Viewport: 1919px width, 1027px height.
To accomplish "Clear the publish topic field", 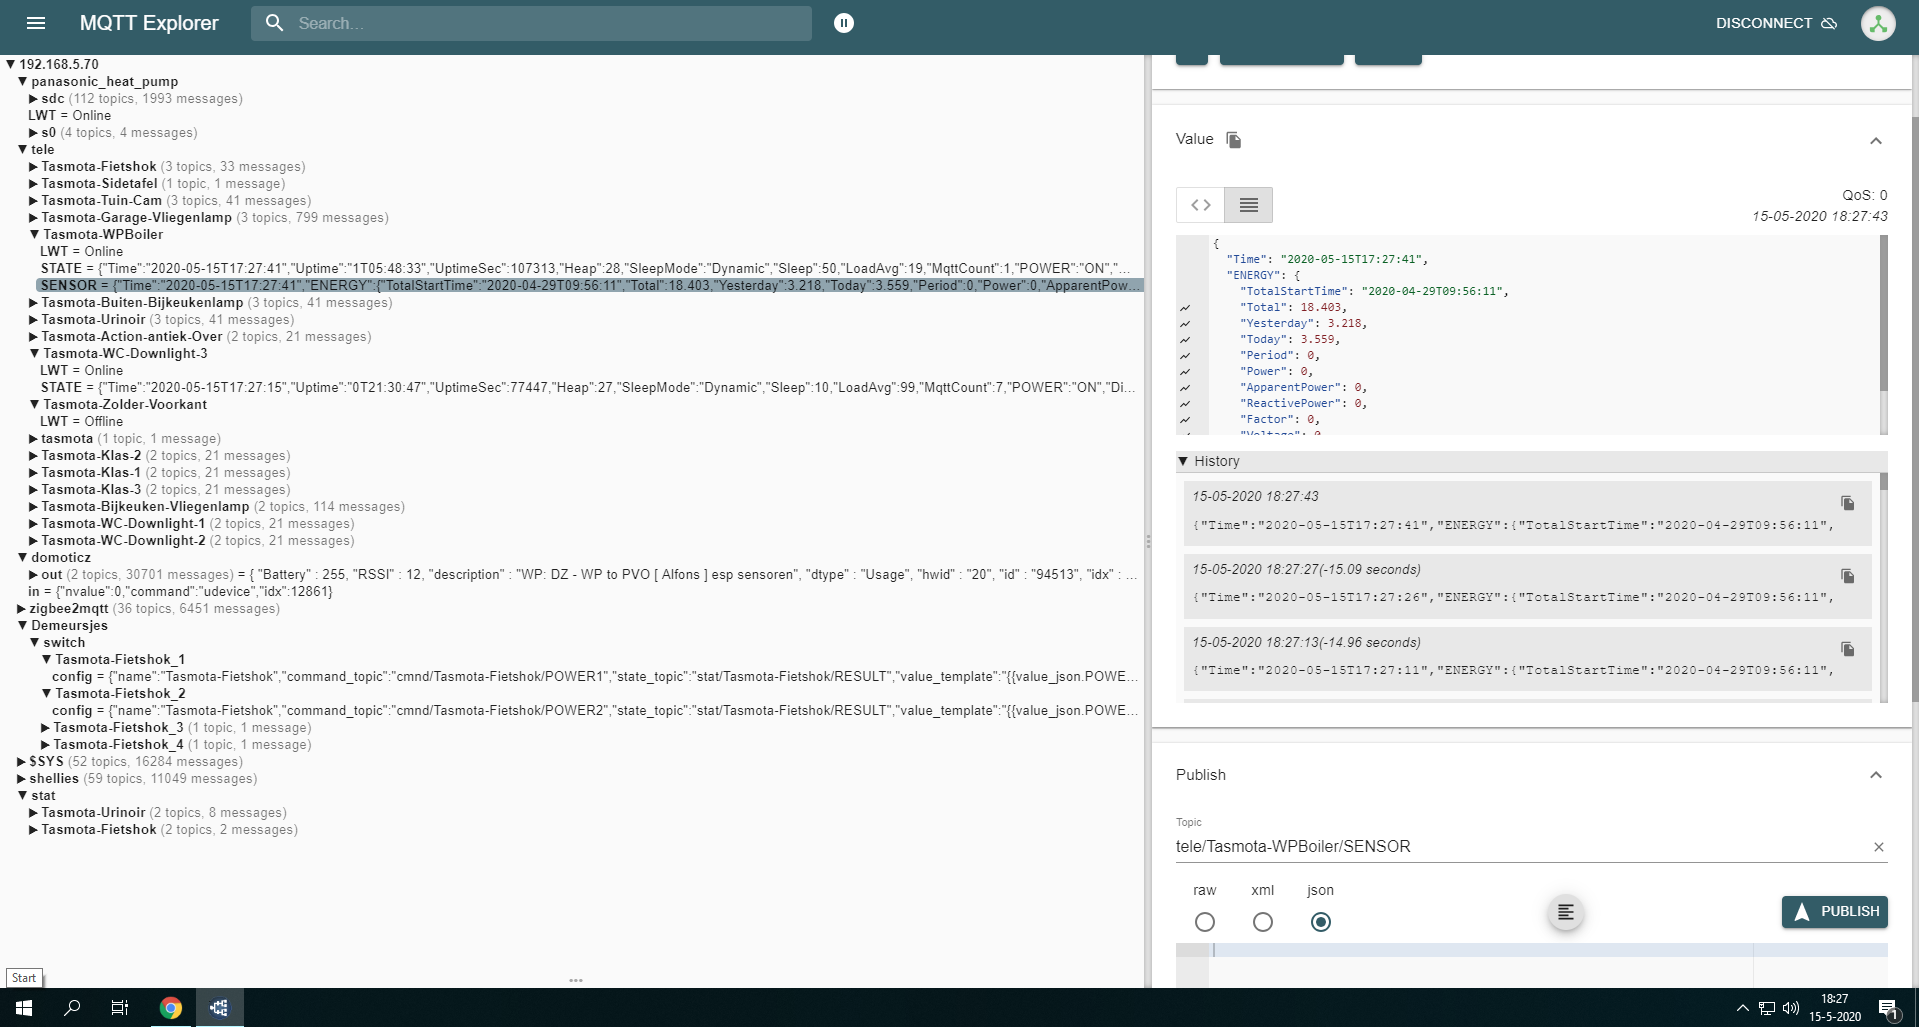I will (1878, 847).
